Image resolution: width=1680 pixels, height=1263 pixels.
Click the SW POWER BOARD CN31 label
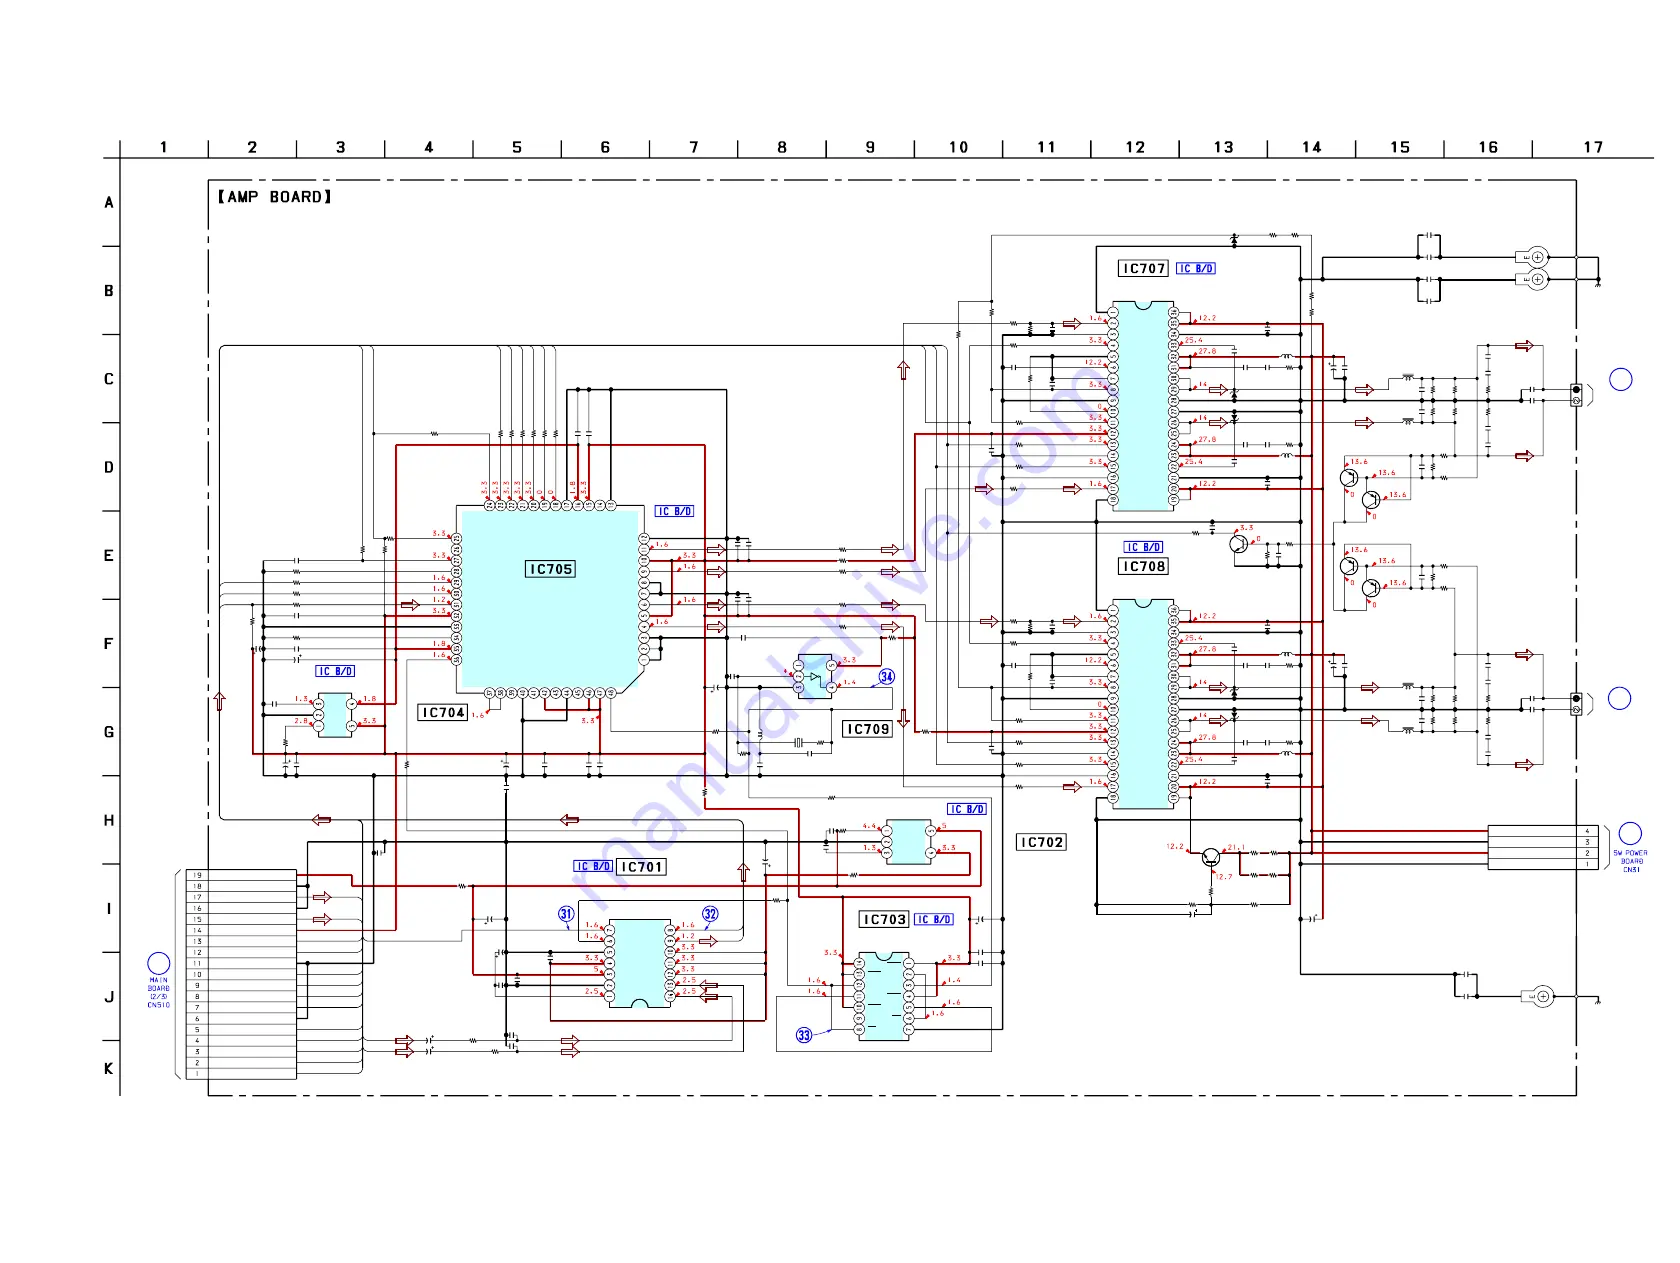[1630, 861]
